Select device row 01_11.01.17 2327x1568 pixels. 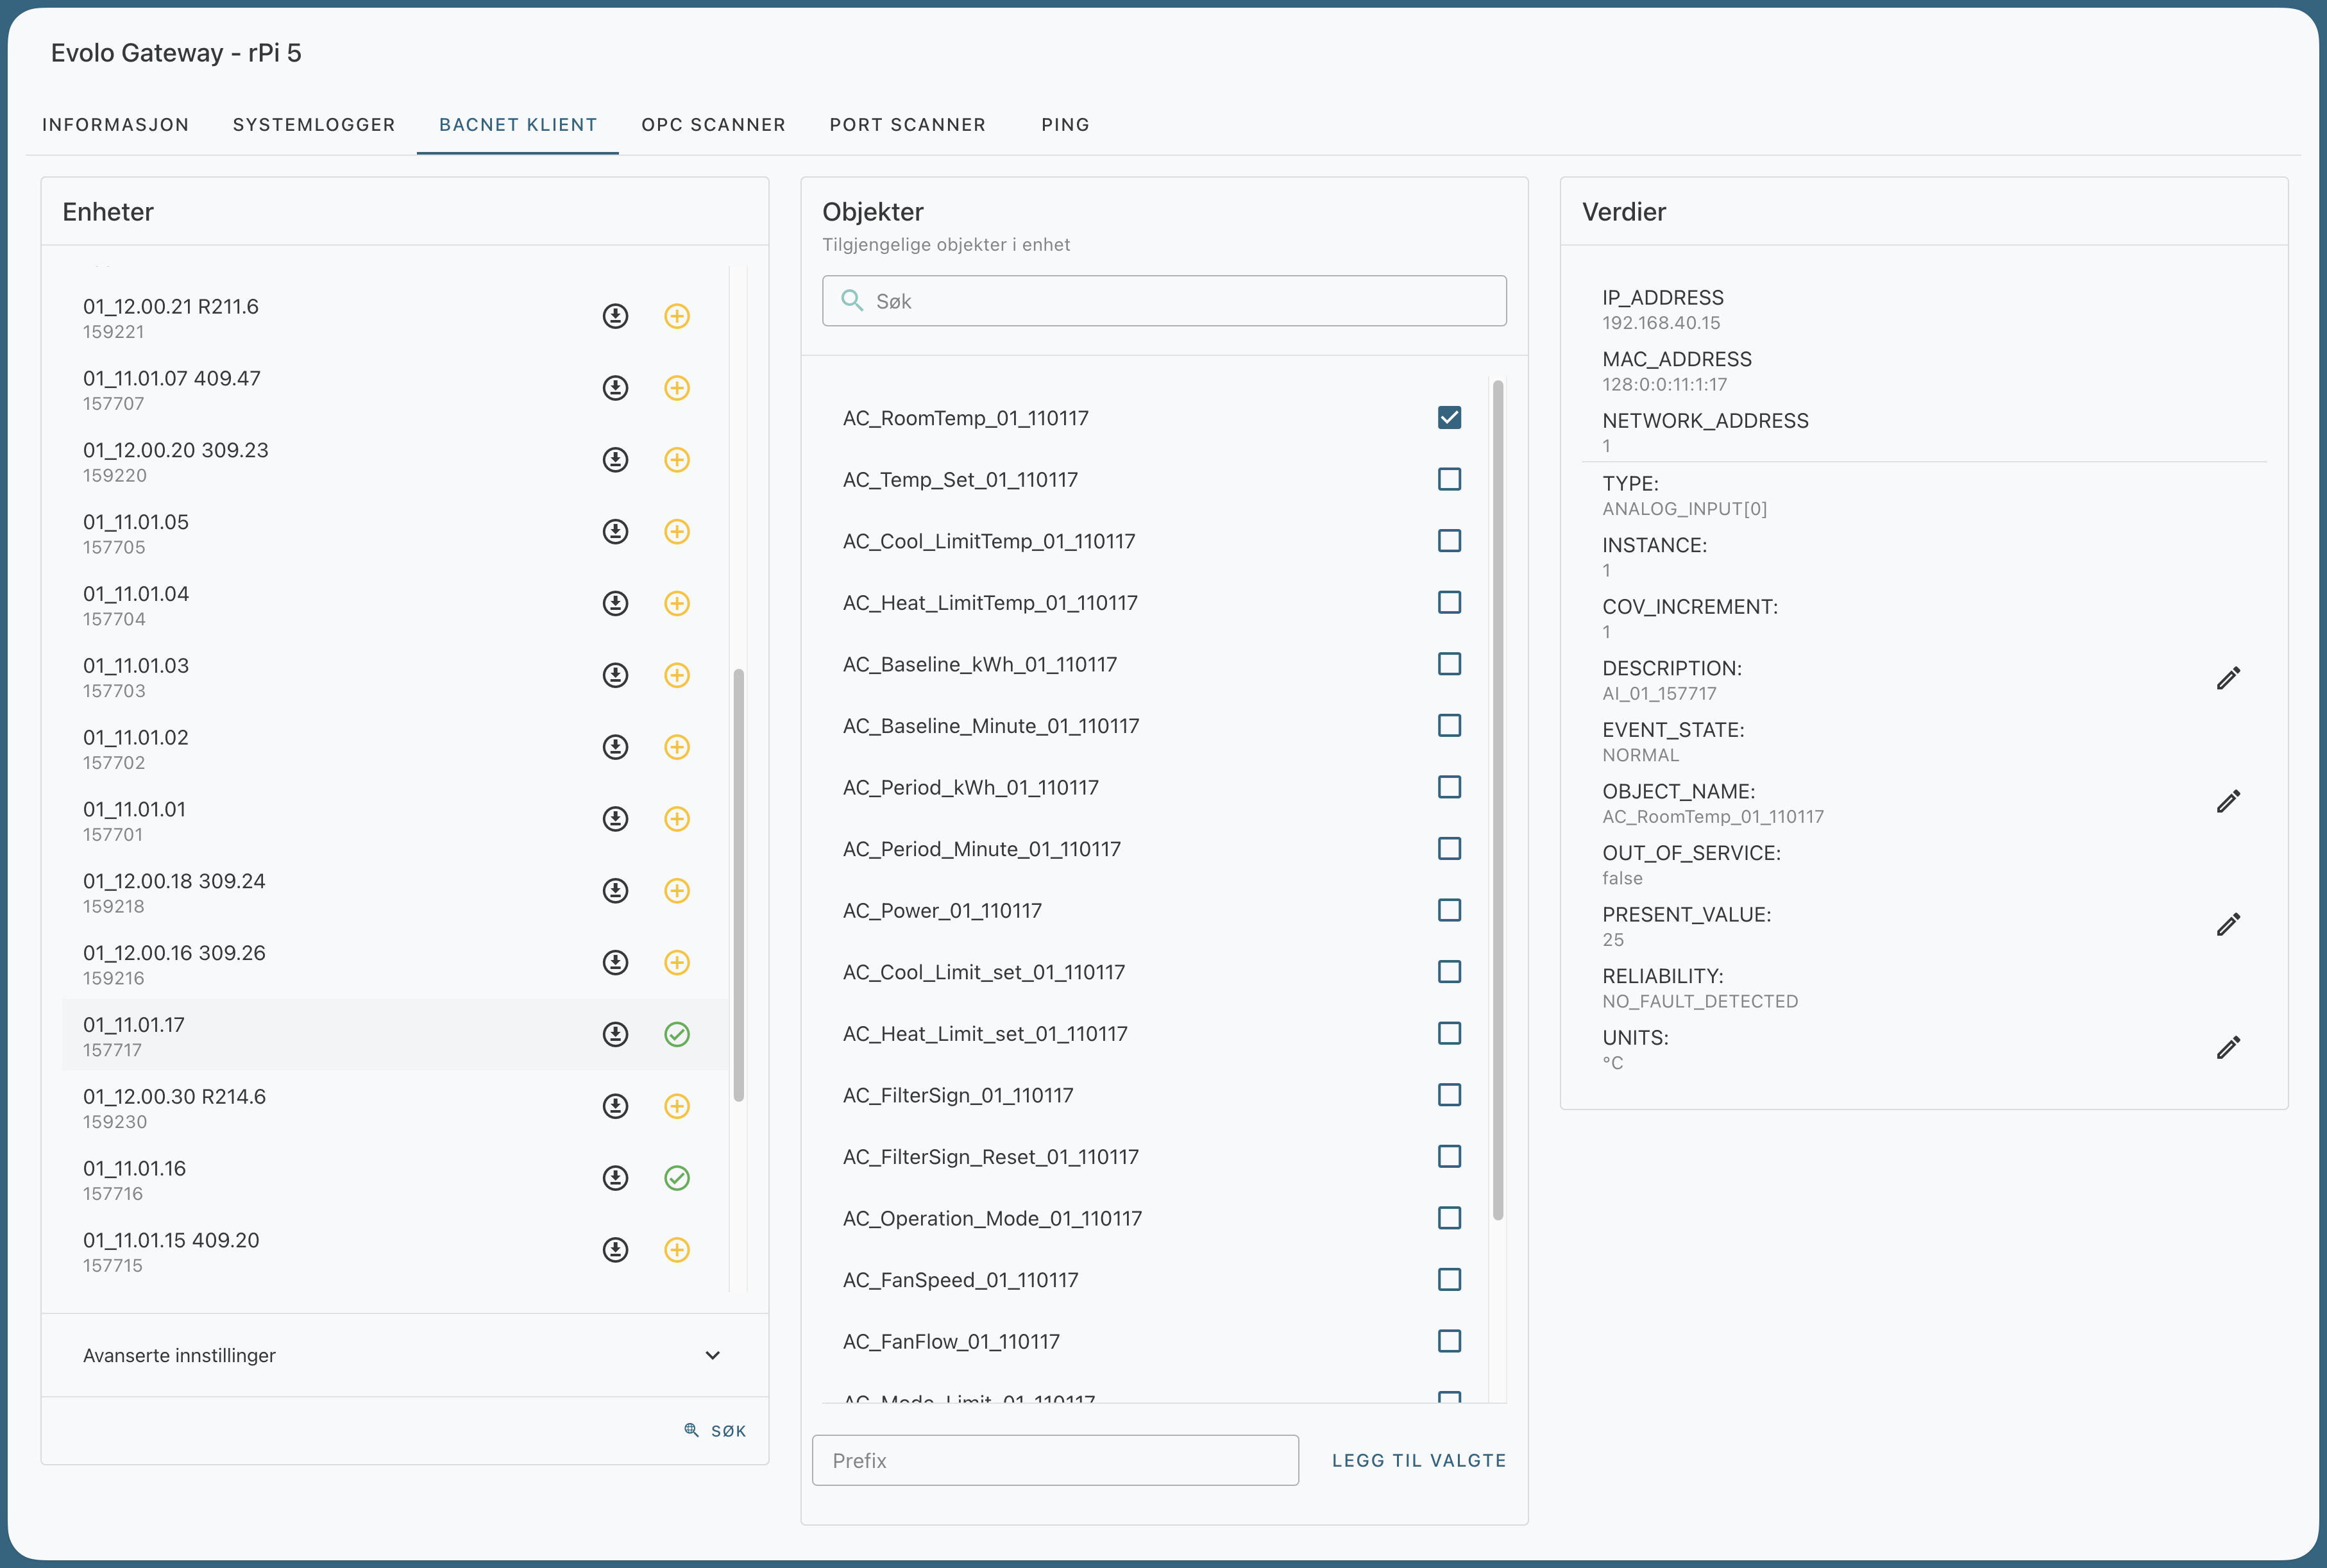point(395,1035)
